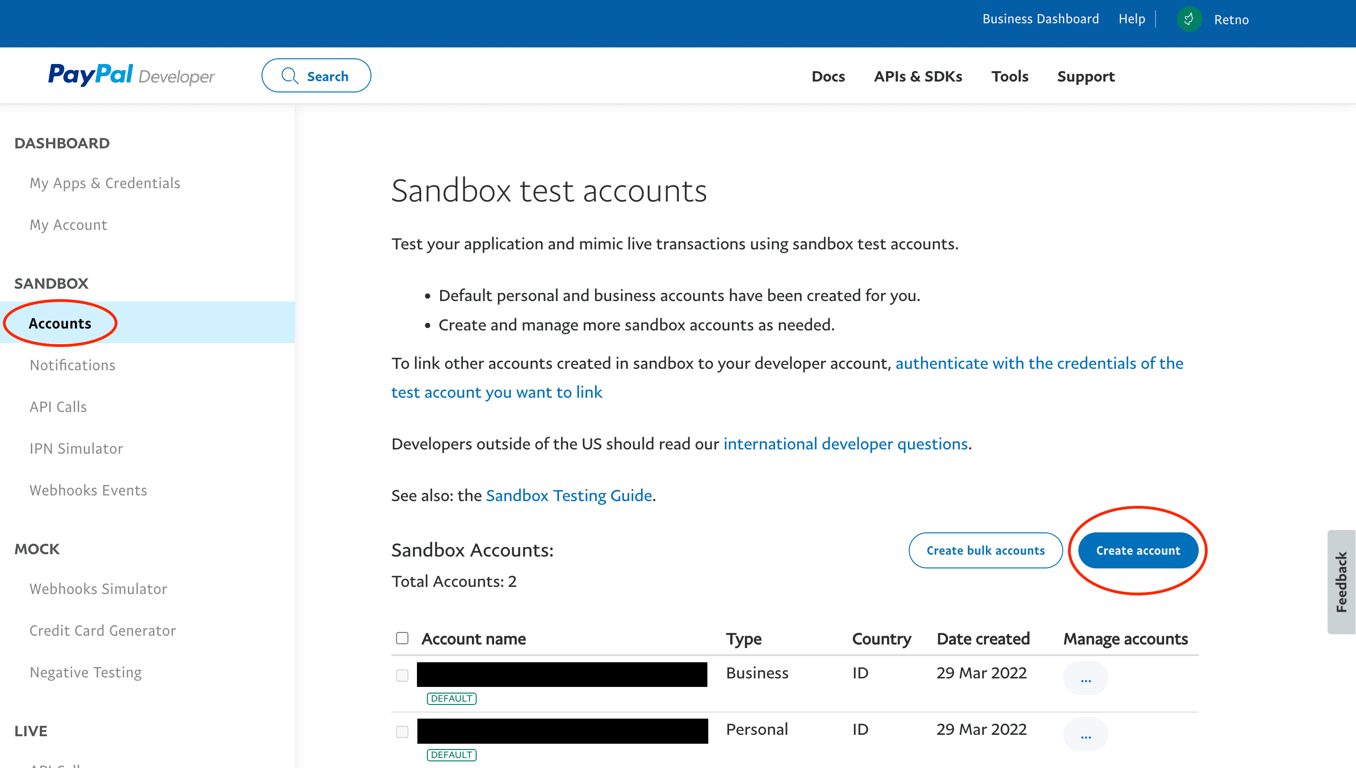Screen dimensions: 1356x768
Task: Toggle the select-all accounts checkbox
Action: [402, 638]
